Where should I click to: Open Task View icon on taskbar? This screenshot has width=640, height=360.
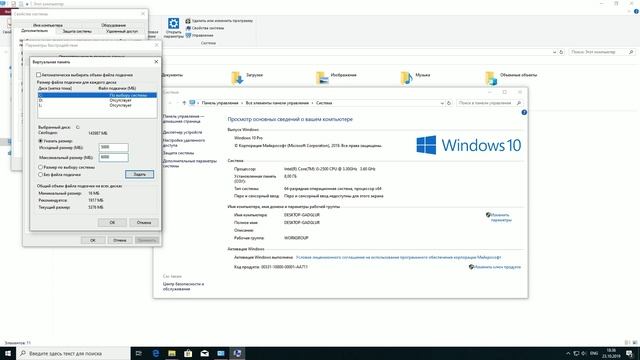[139, 353]
